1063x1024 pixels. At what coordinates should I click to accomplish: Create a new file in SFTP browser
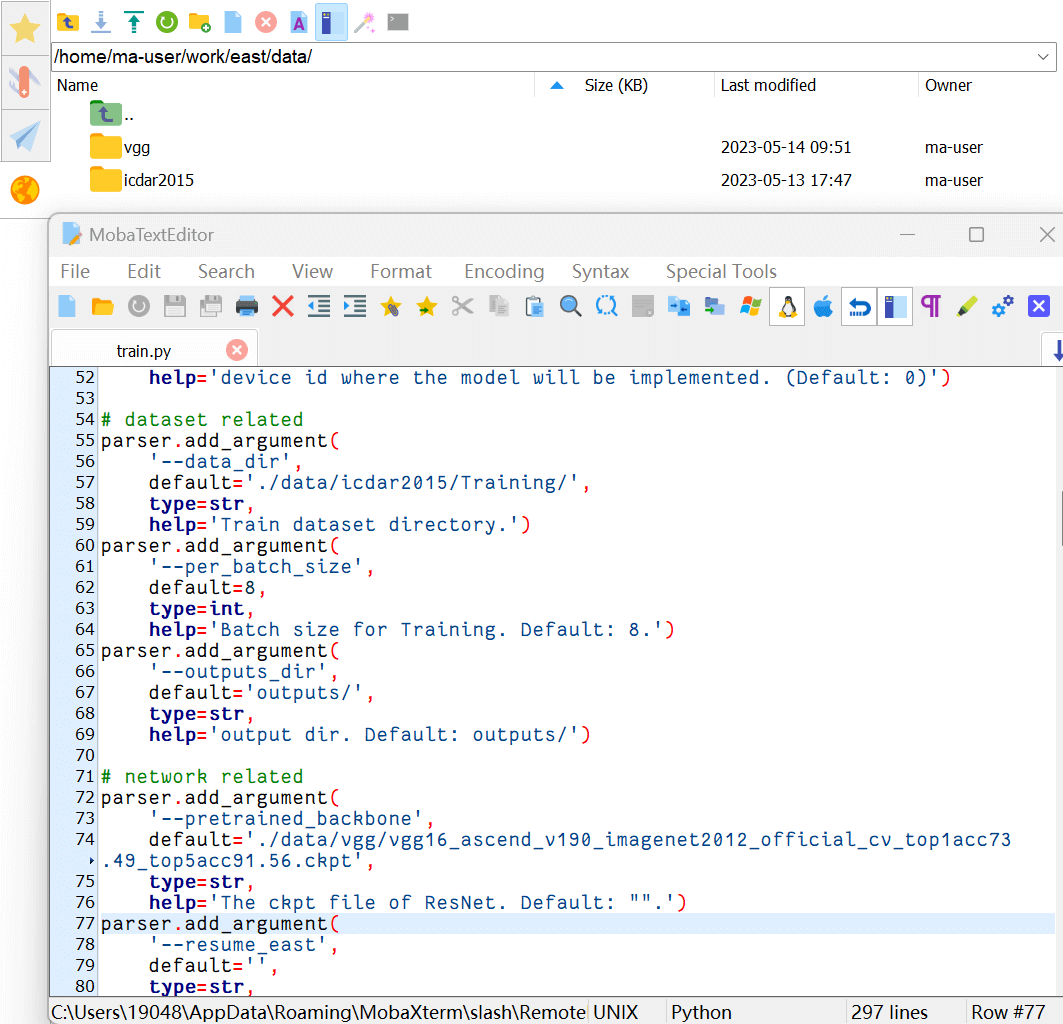(233, 22)
